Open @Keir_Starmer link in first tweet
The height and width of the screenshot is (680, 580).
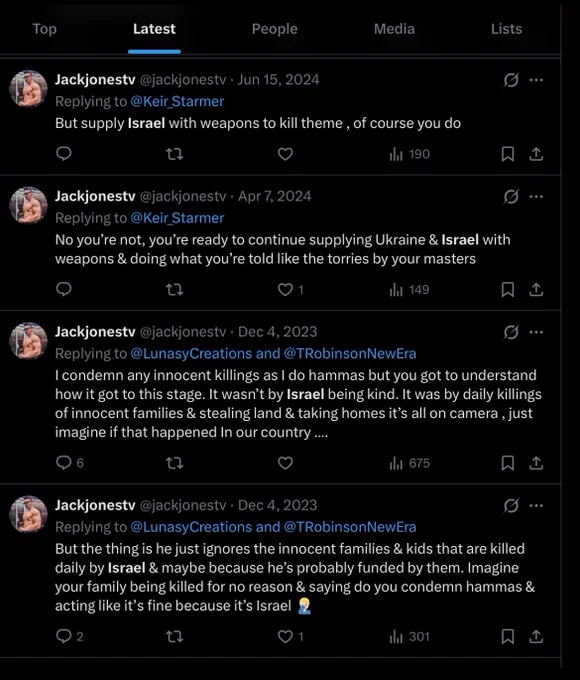(x=177, y=101)
